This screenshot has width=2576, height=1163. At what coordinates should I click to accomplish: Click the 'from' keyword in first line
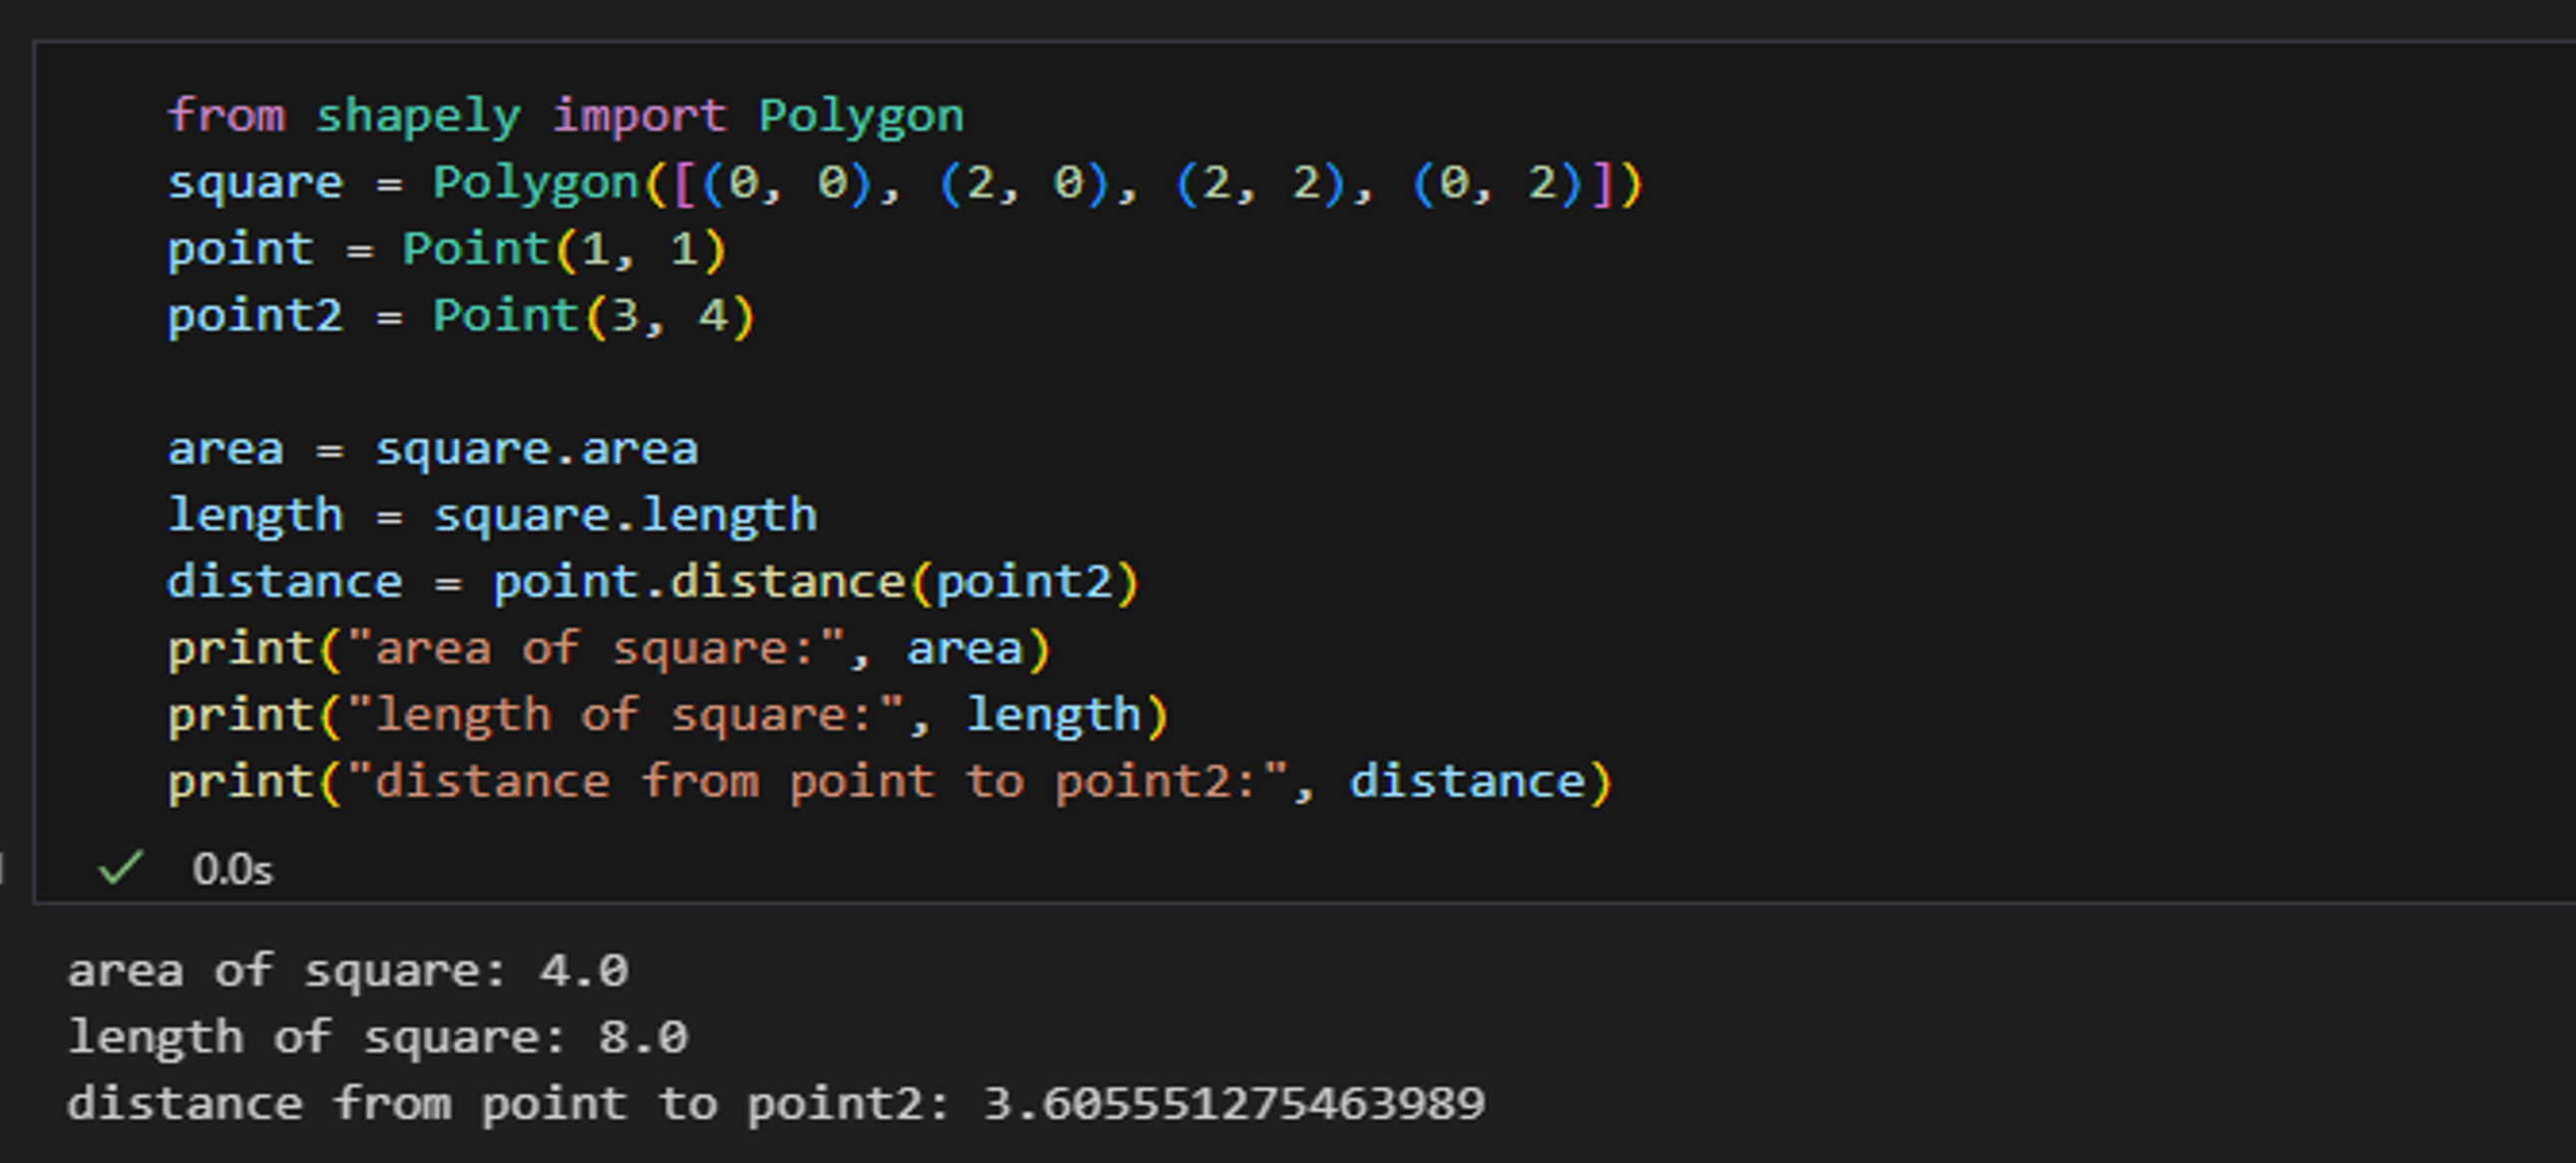(x=226, y=116)
